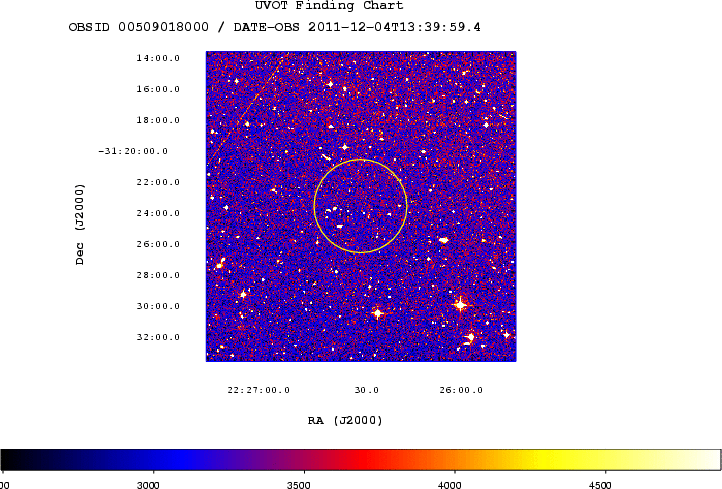Click the yellow region of the colorbar
This screenshot has height=489, width=722.
click(548, 460)
